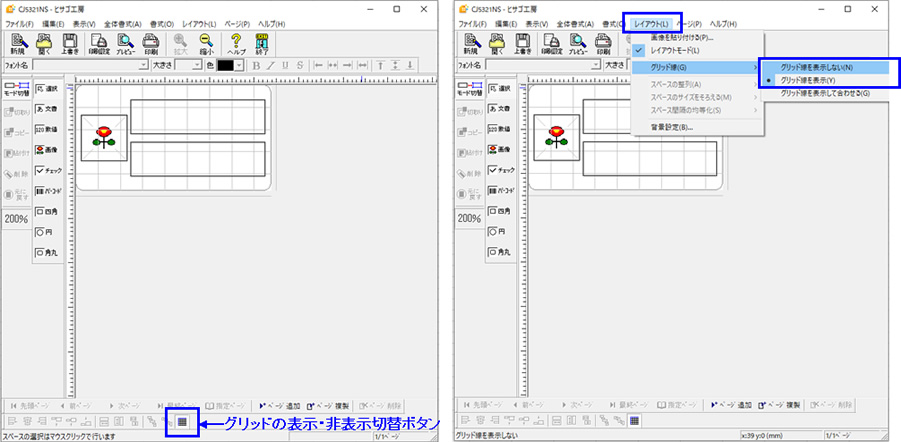This screenshot has width=901, height=442.
Task: Choose 背景設定(B)... from the layout menu
Action: coord(672,127)
